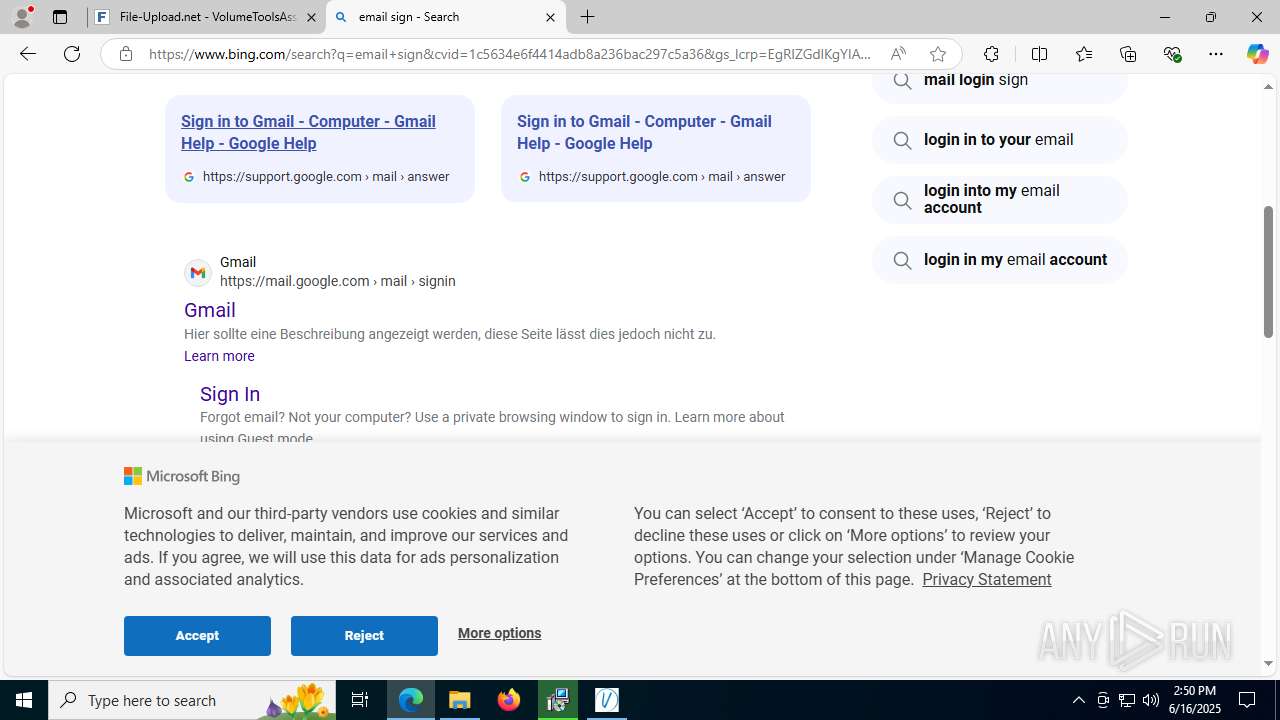Click scrollbar down arrow
Viewport: 1280px width, 720px height.
1269,663
